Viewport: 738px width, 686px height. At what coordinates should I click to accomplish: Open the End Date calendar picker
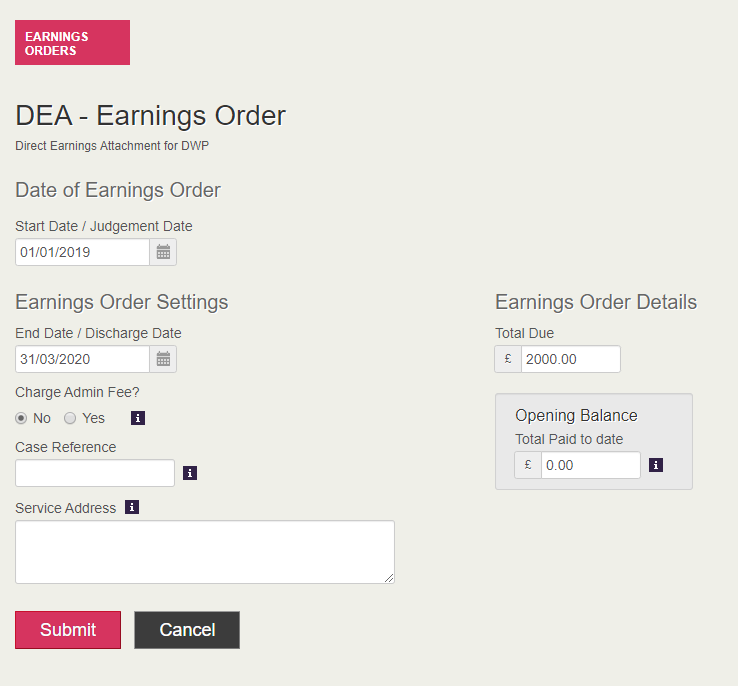[163, 359]
